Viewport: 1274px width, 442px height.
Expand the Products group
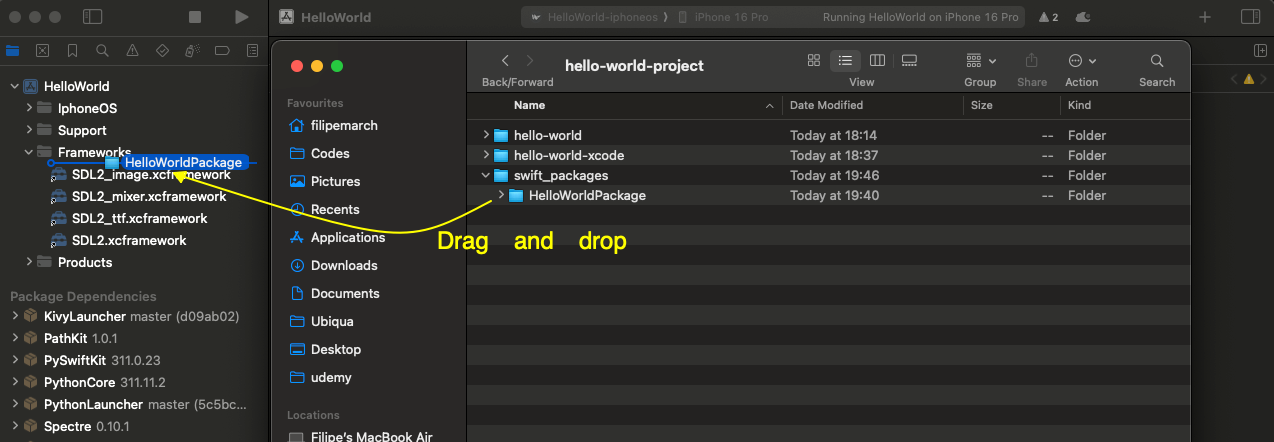click(x=29, y=262)
